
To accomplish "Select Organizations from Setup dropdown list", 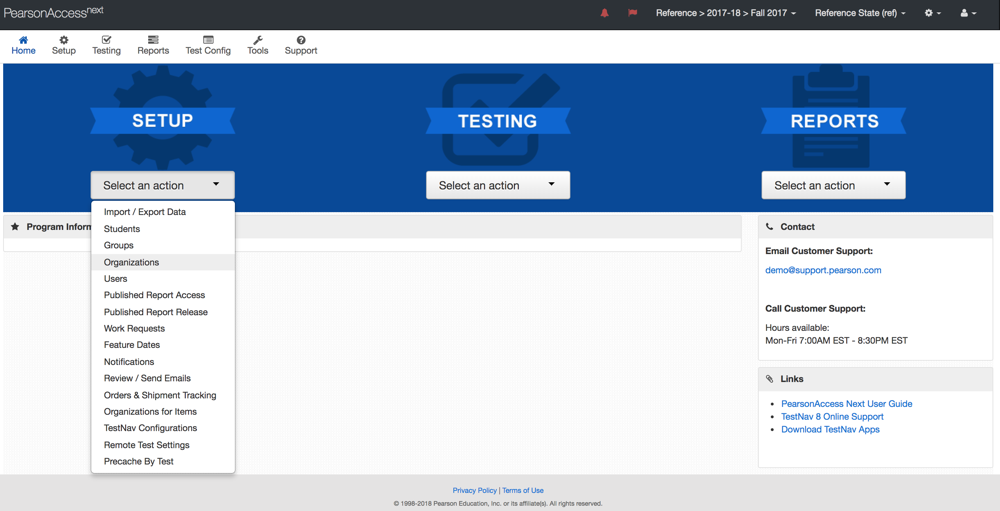I will pyautogui.click(x=131, y=262).
